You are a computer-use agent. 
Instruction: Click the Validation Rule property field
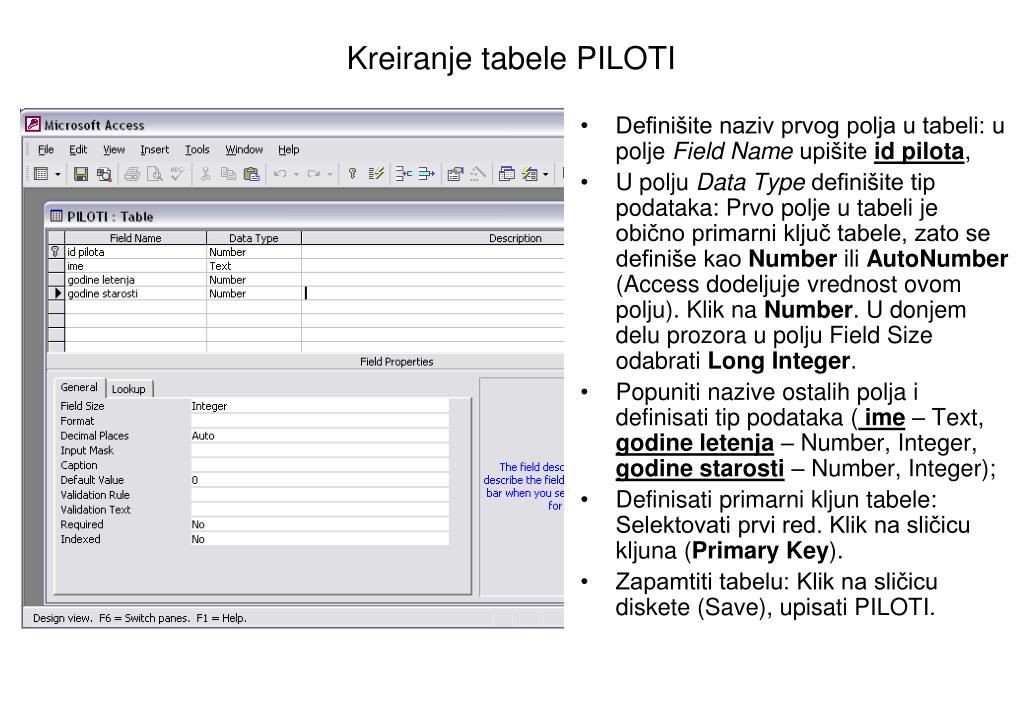(x=320, y=495)
